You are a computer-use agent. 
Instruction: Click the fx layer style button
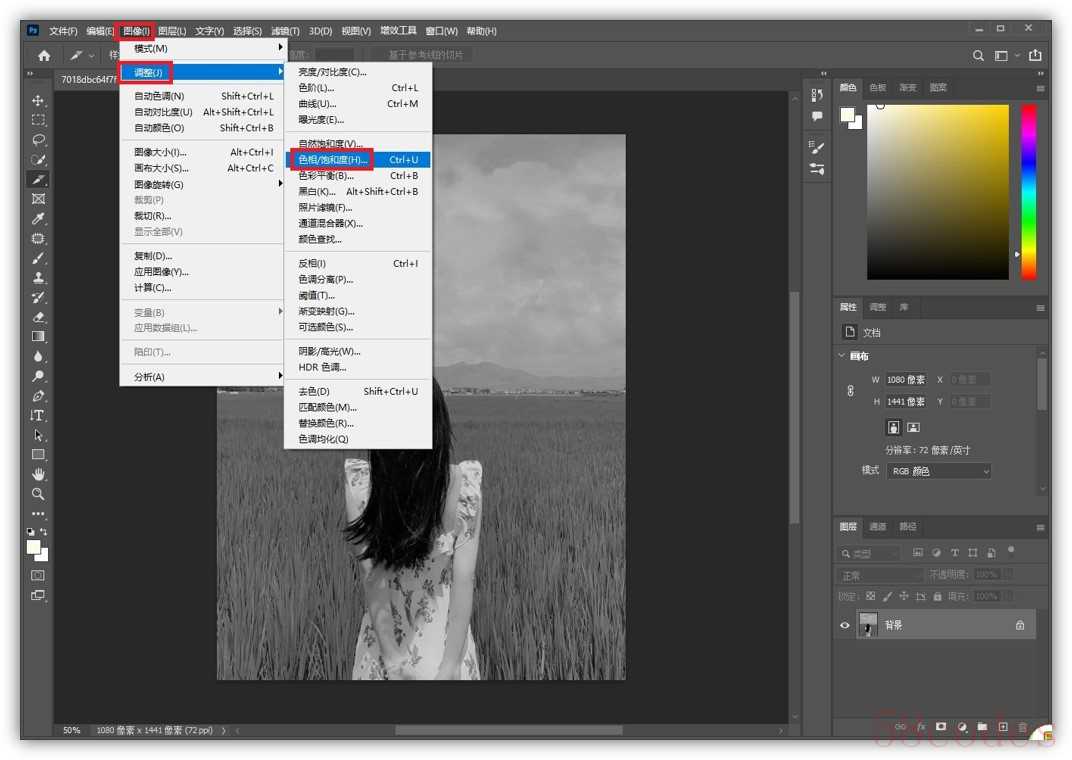click(921, 727)
